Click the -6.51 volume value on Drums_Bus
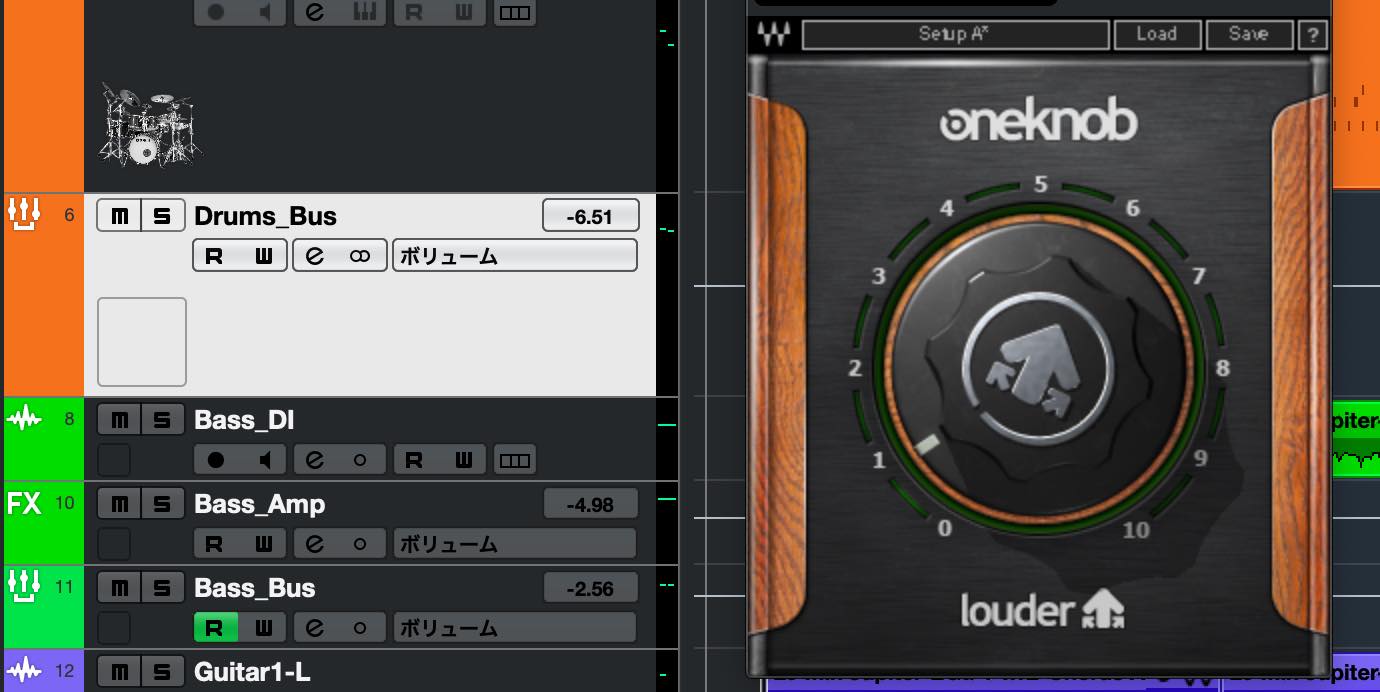1380x692 pixels. coord(590,216)
